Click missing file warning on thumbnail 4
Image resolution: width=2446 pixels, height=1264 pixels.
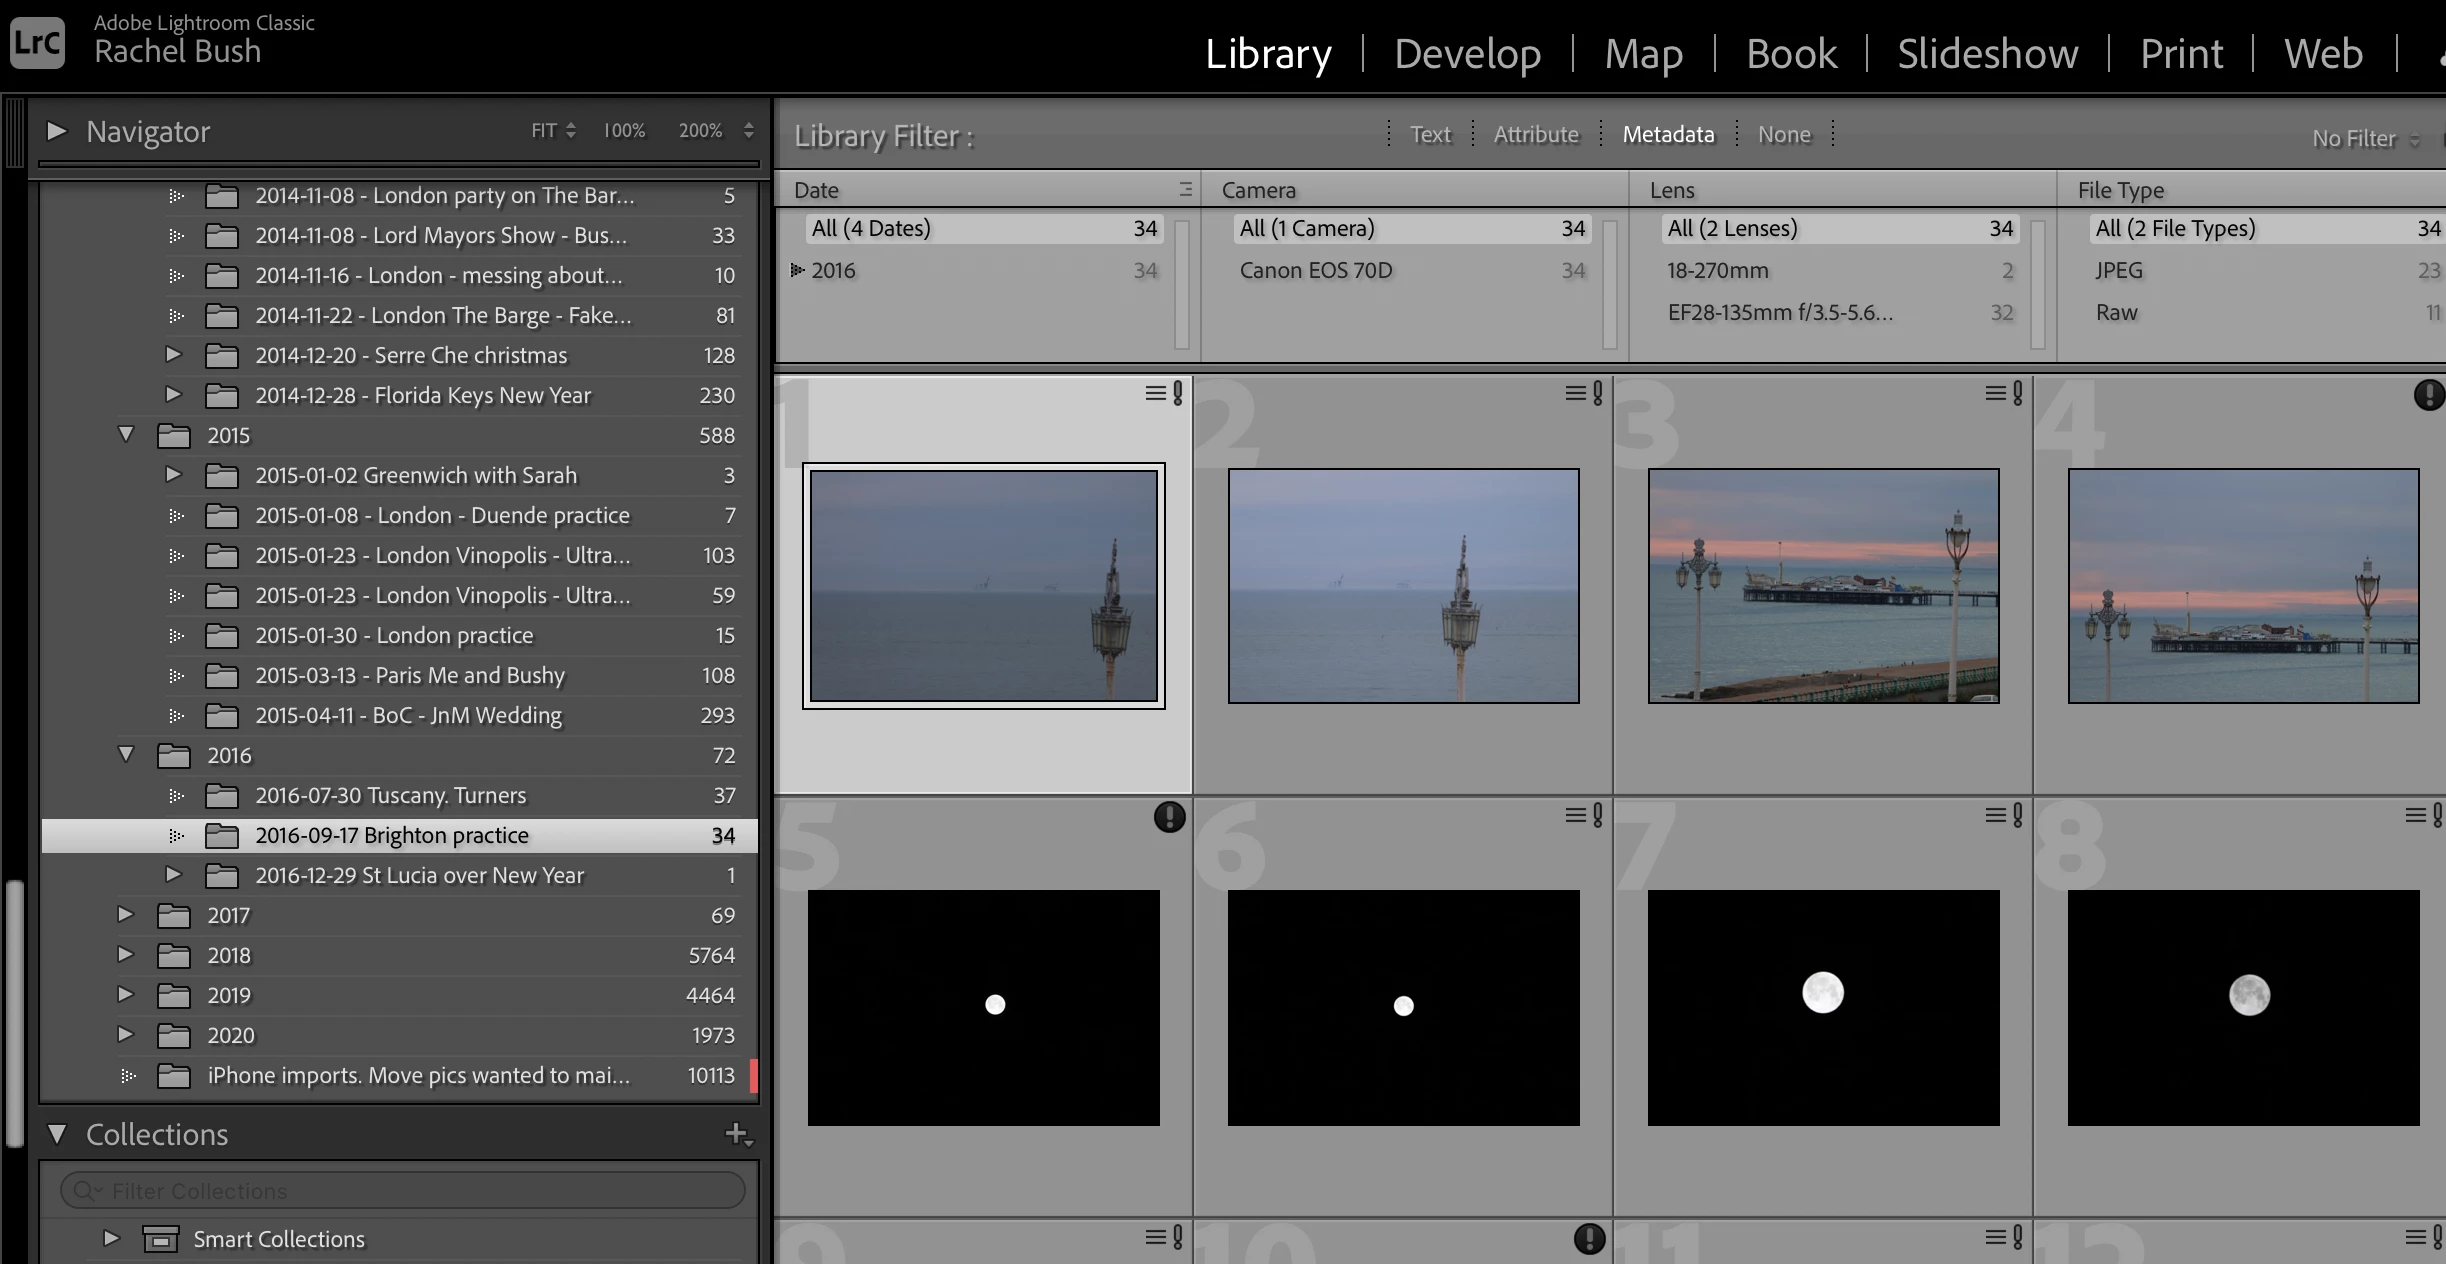tap(2428, 395)
